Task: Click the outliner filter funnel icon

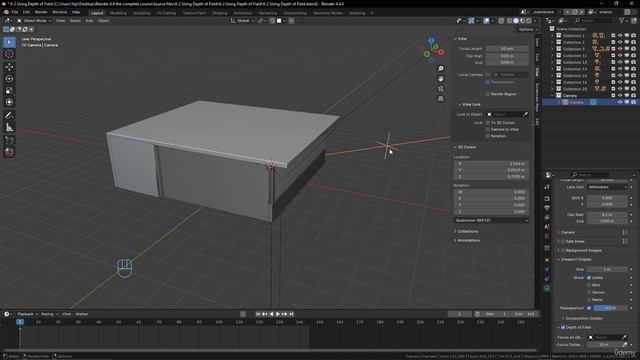Action: pyautogui.click(x=621, y=20)
